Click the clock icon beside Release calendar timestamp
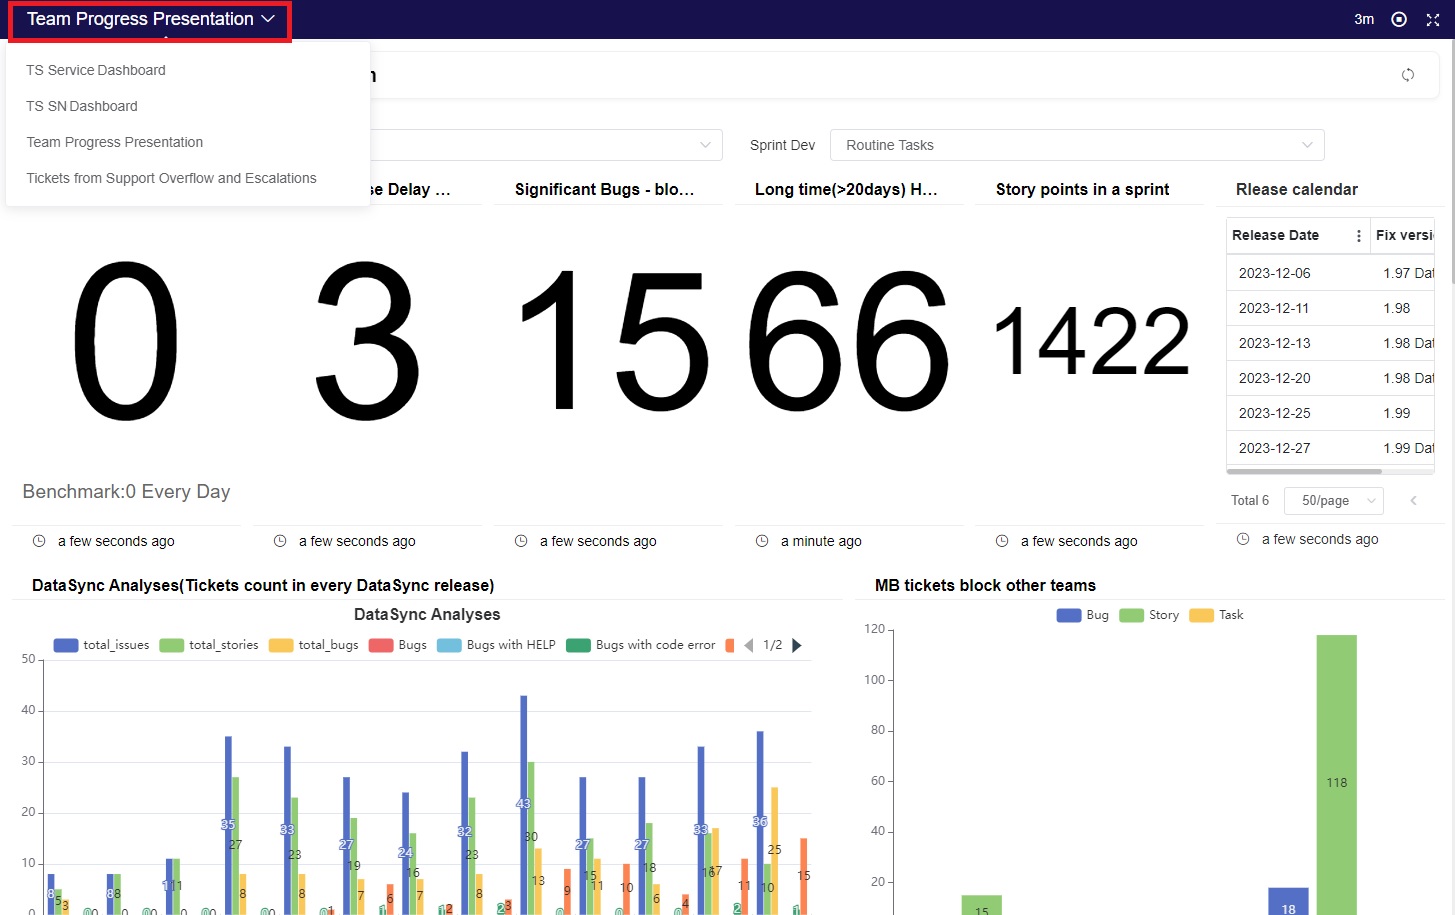 (x=1242, y=538)
